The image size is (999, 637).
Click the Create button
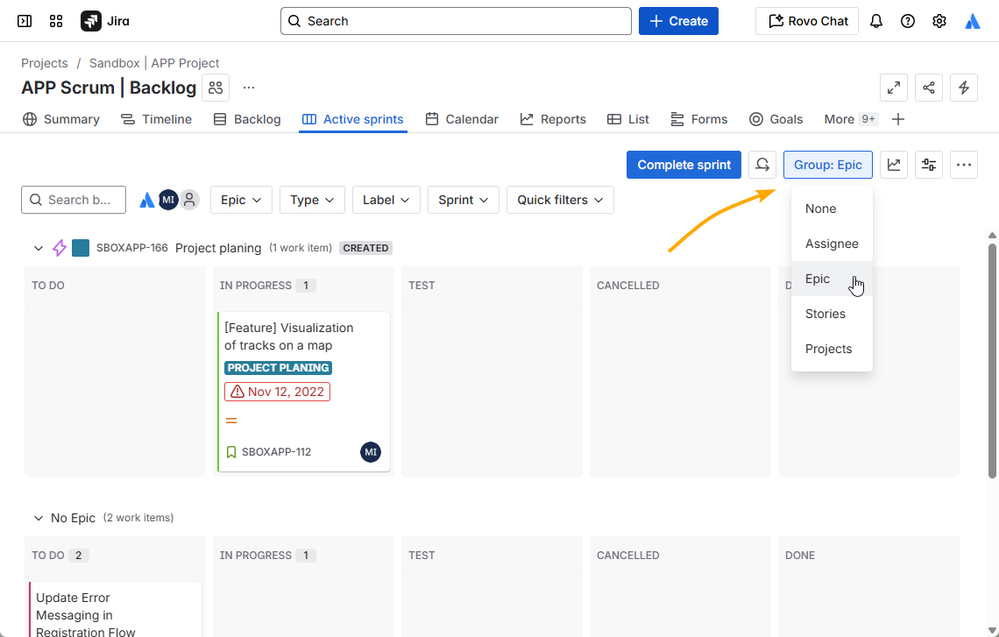pos(679,21)
